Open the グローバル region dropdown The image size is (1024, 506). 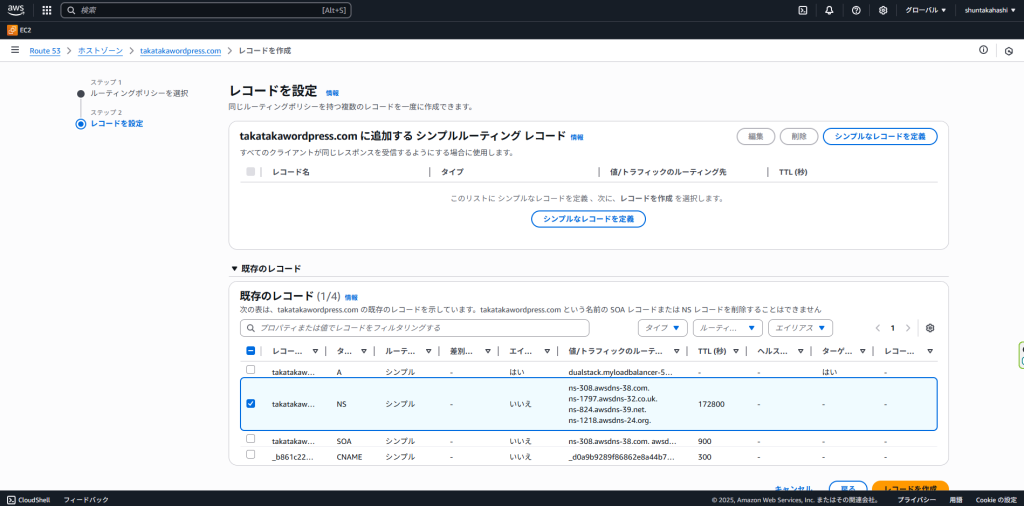tap(925, 10)
